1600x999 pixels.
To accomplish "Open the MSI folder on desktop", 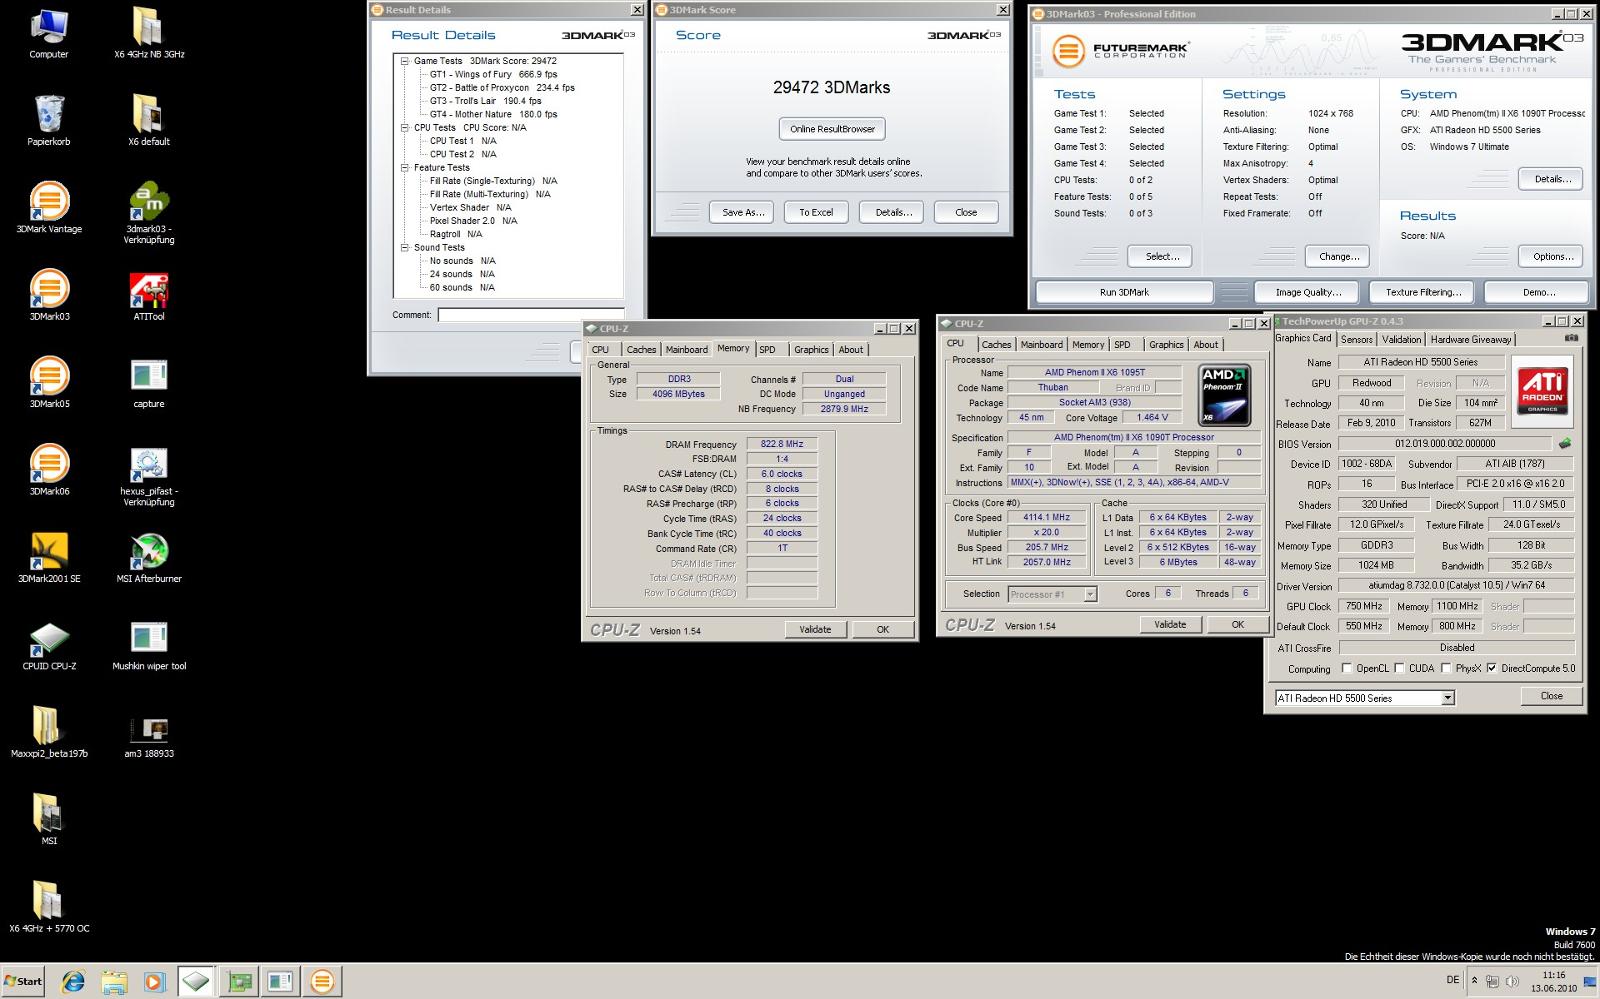I will coord(48,820).
